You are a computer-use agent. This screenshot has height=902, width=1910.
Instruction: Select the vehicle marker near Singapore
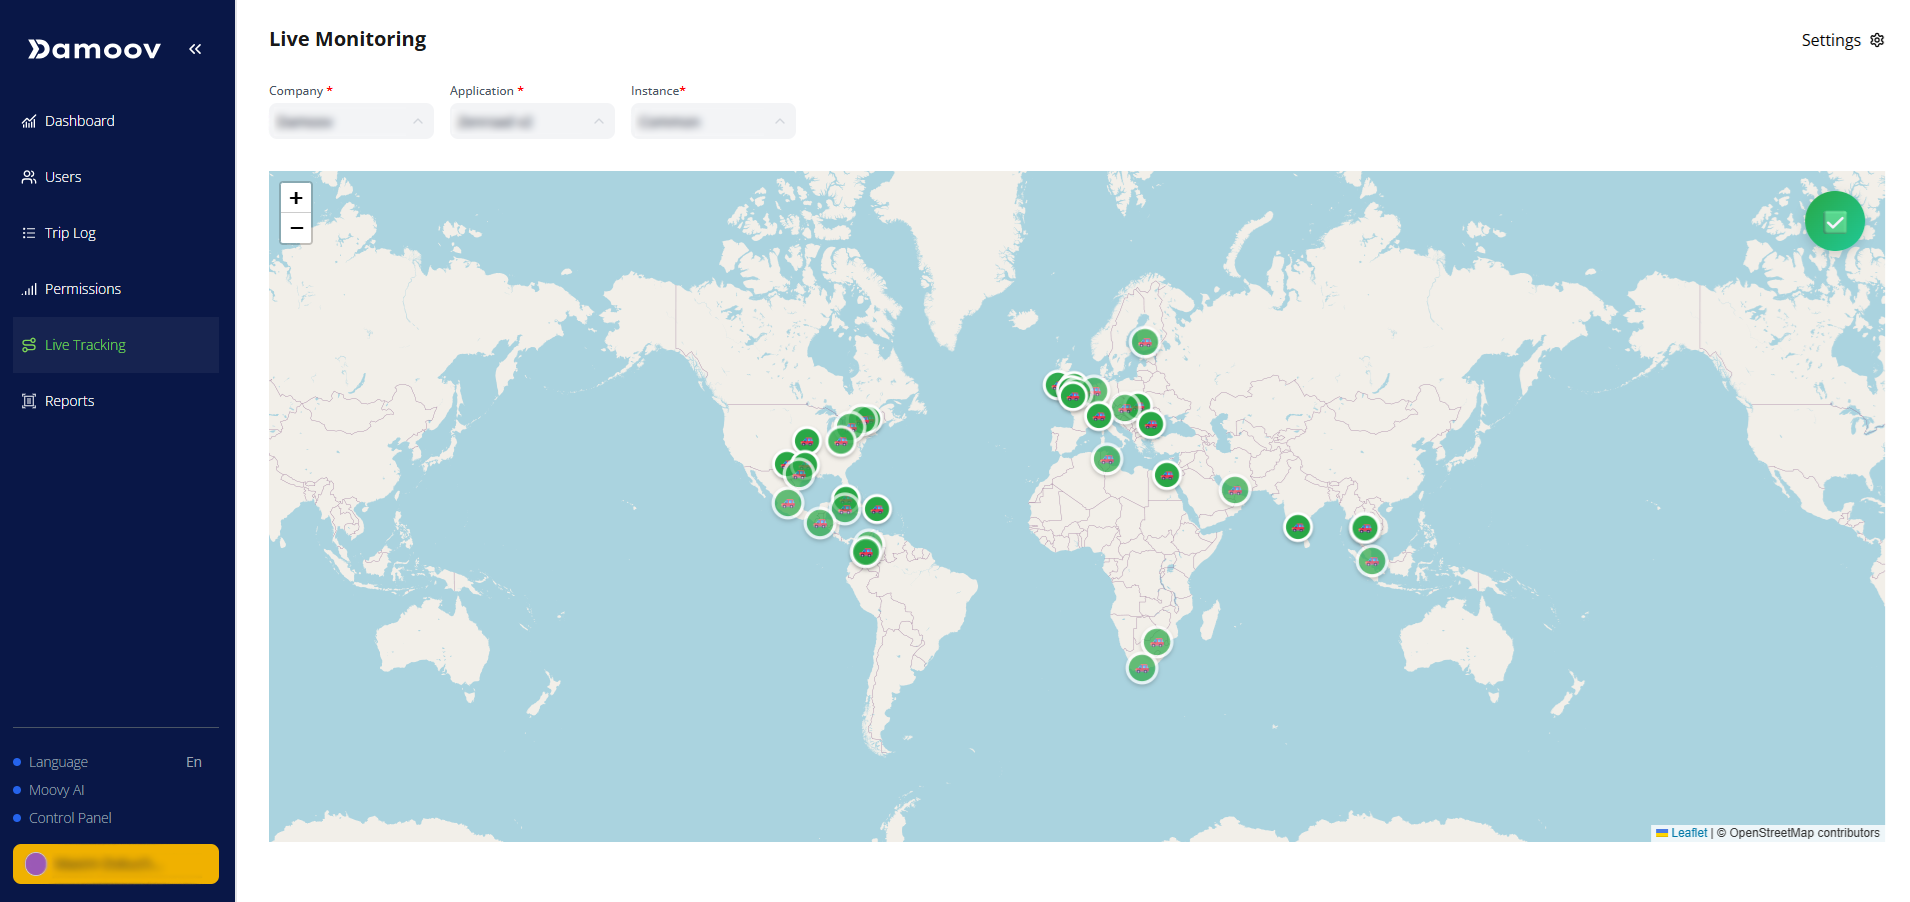[1372, 561]
